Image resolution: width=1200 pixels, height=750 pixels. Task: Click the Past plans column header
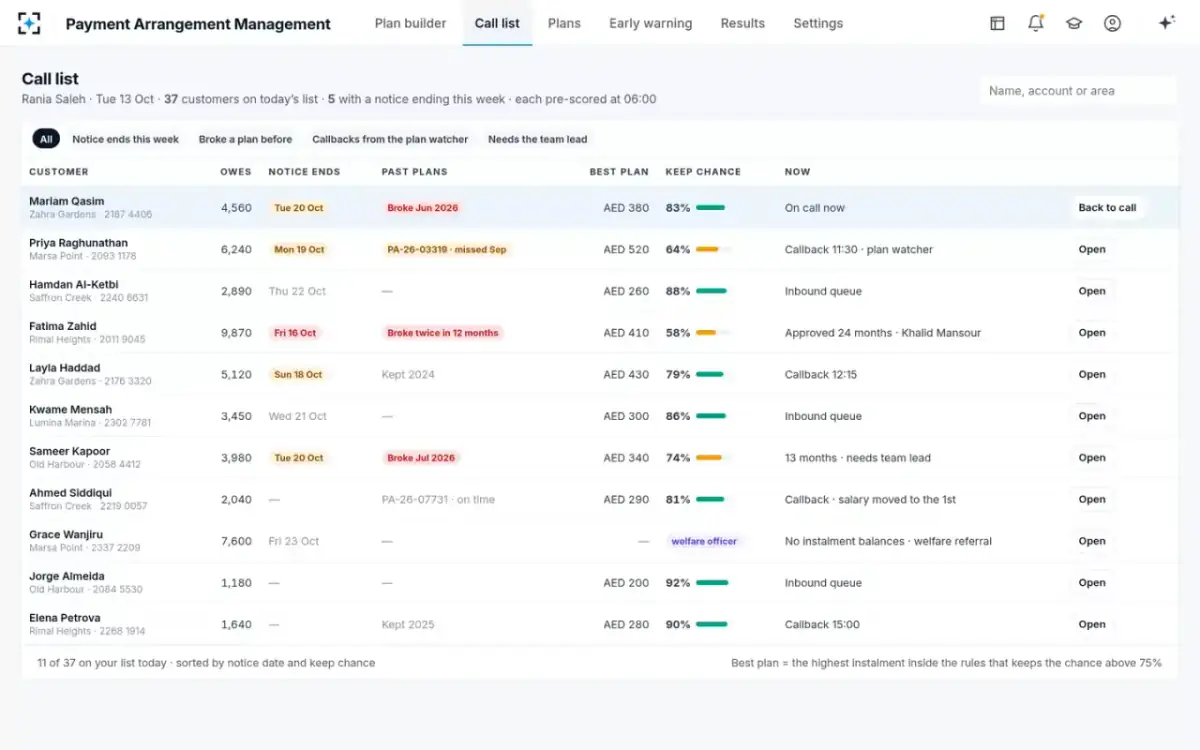(x=414, y=172)
